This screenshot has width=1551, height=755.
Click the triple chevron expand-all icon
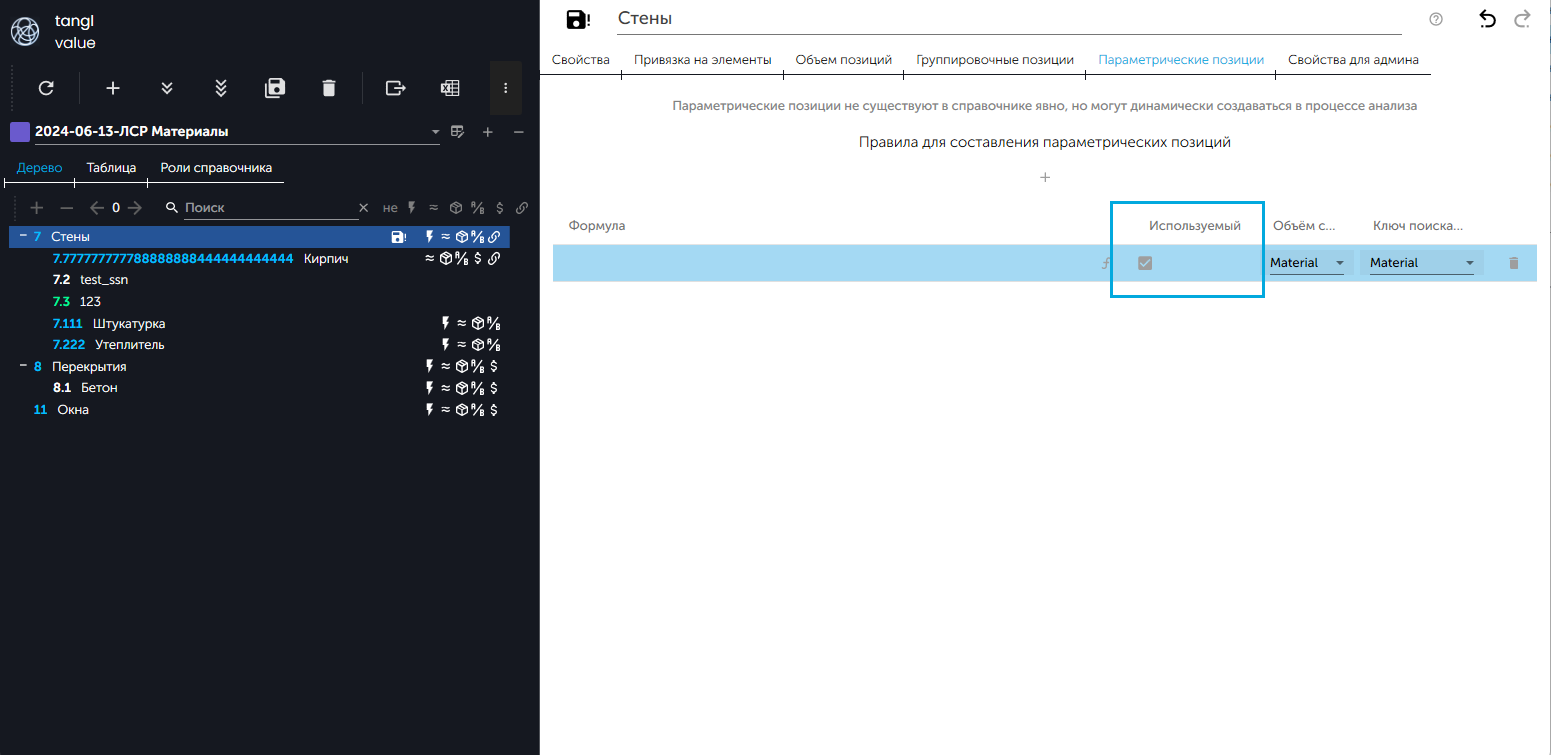pos(221,88)
